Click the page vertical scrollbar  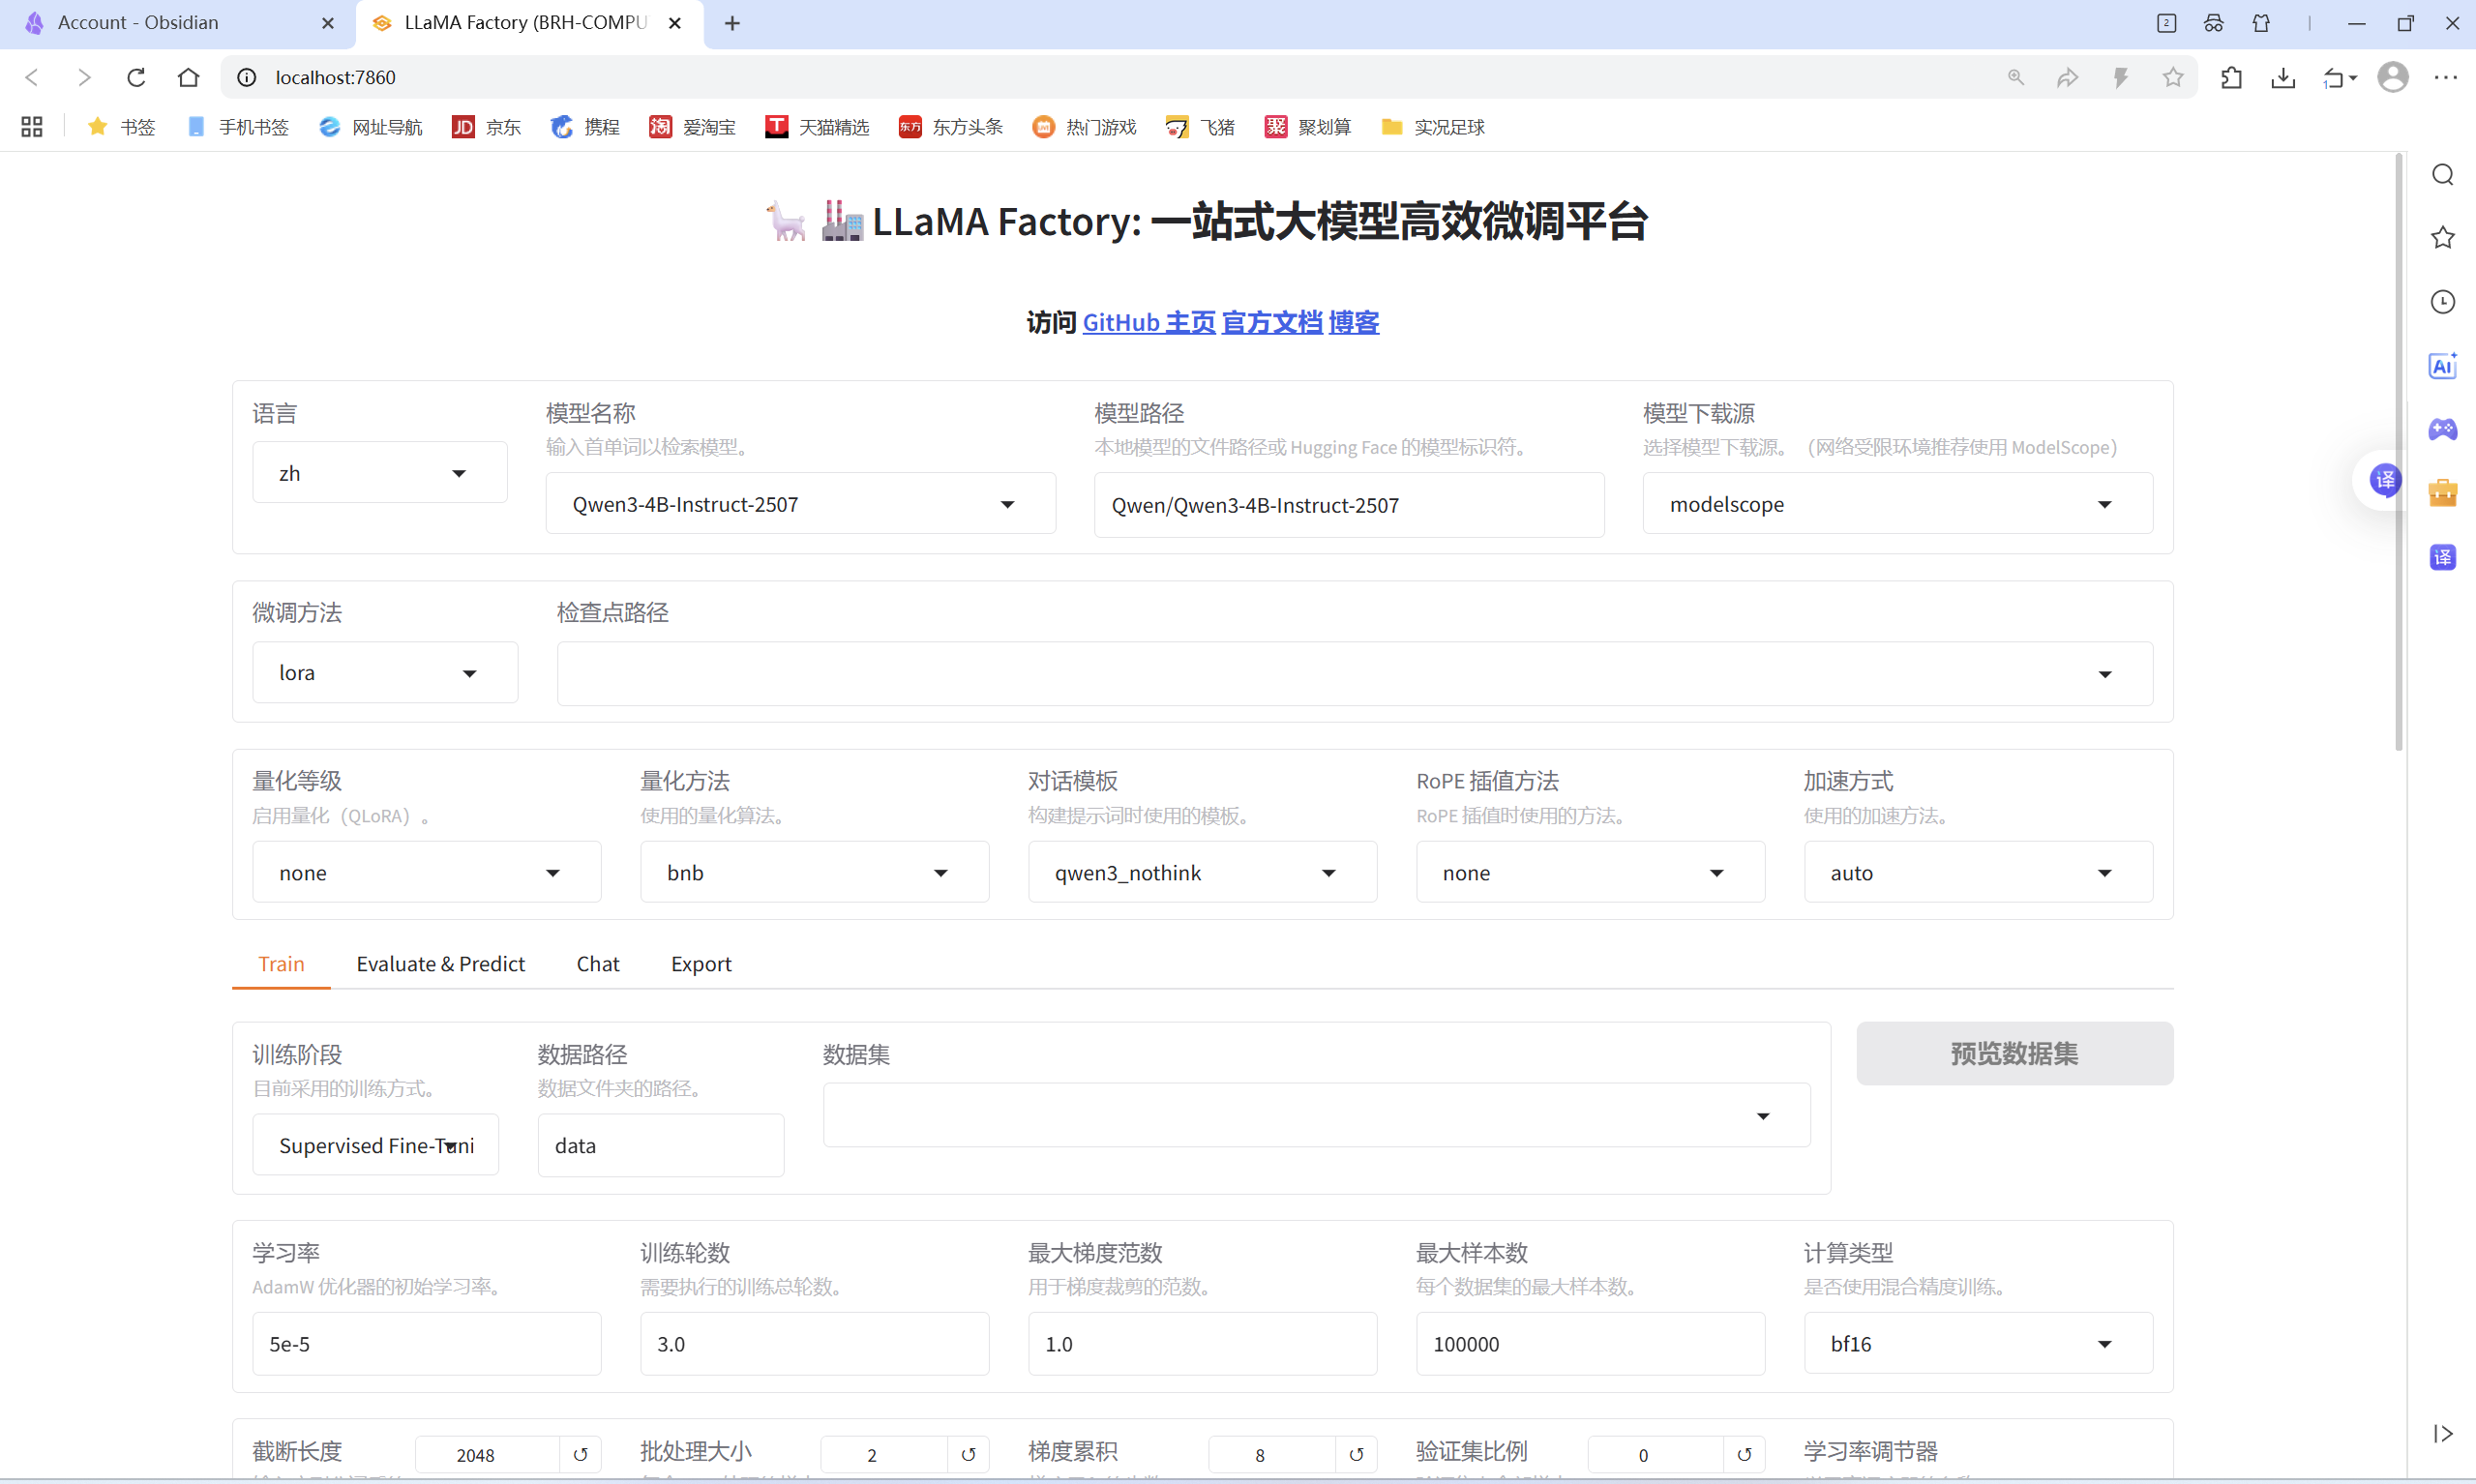pos(2398,450)
